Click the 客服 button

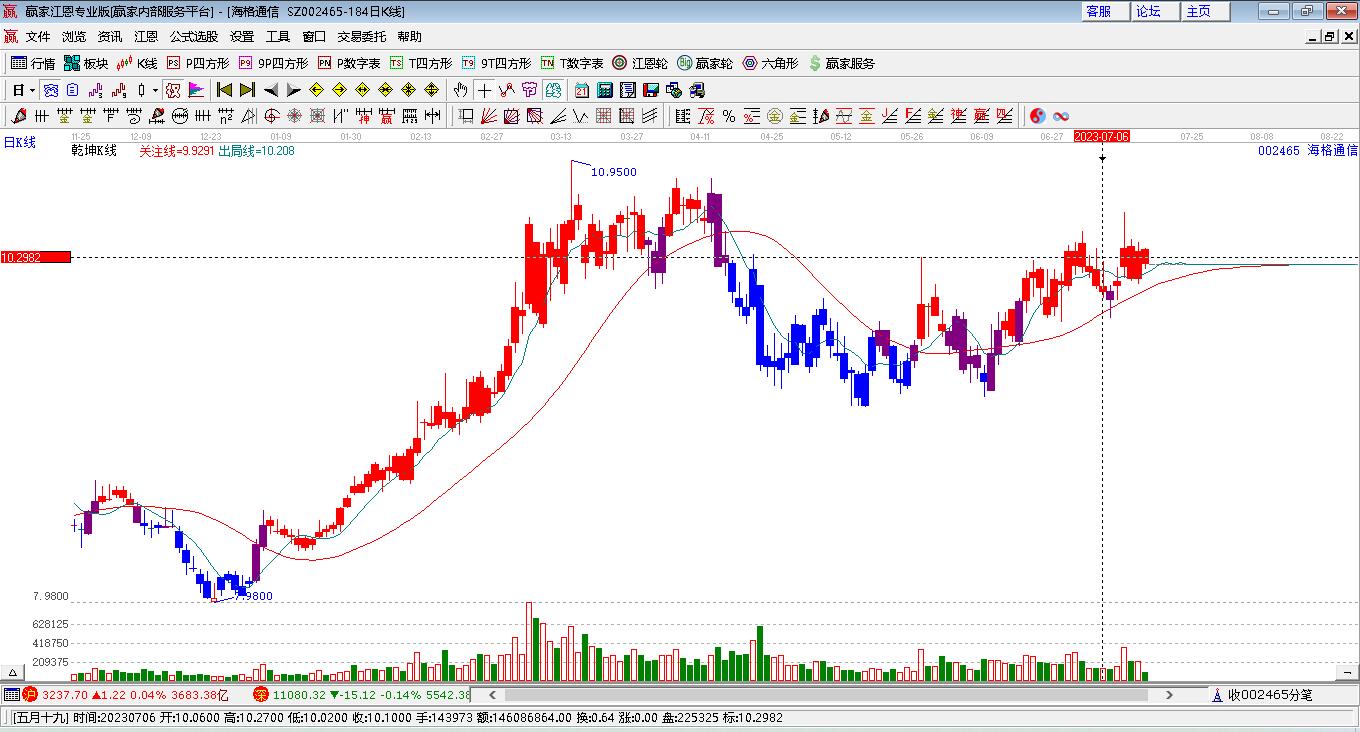[x=1098, y=11]
